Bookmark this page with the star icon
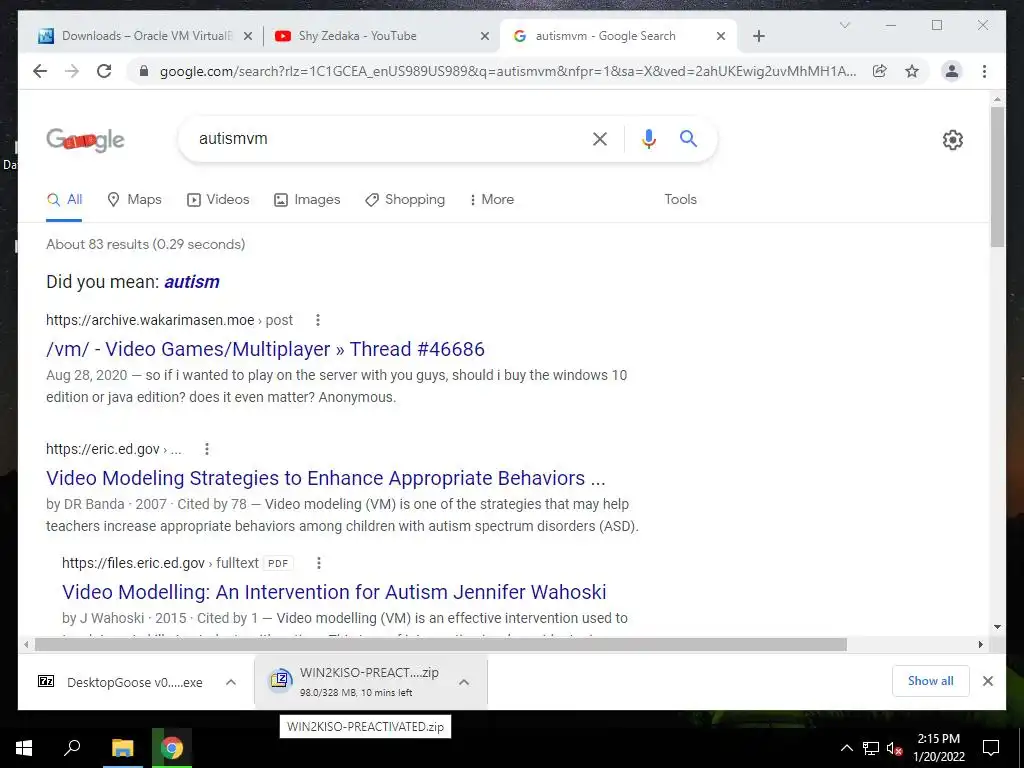This screenshot has height=768, width=1024. (x=912, y=71)
